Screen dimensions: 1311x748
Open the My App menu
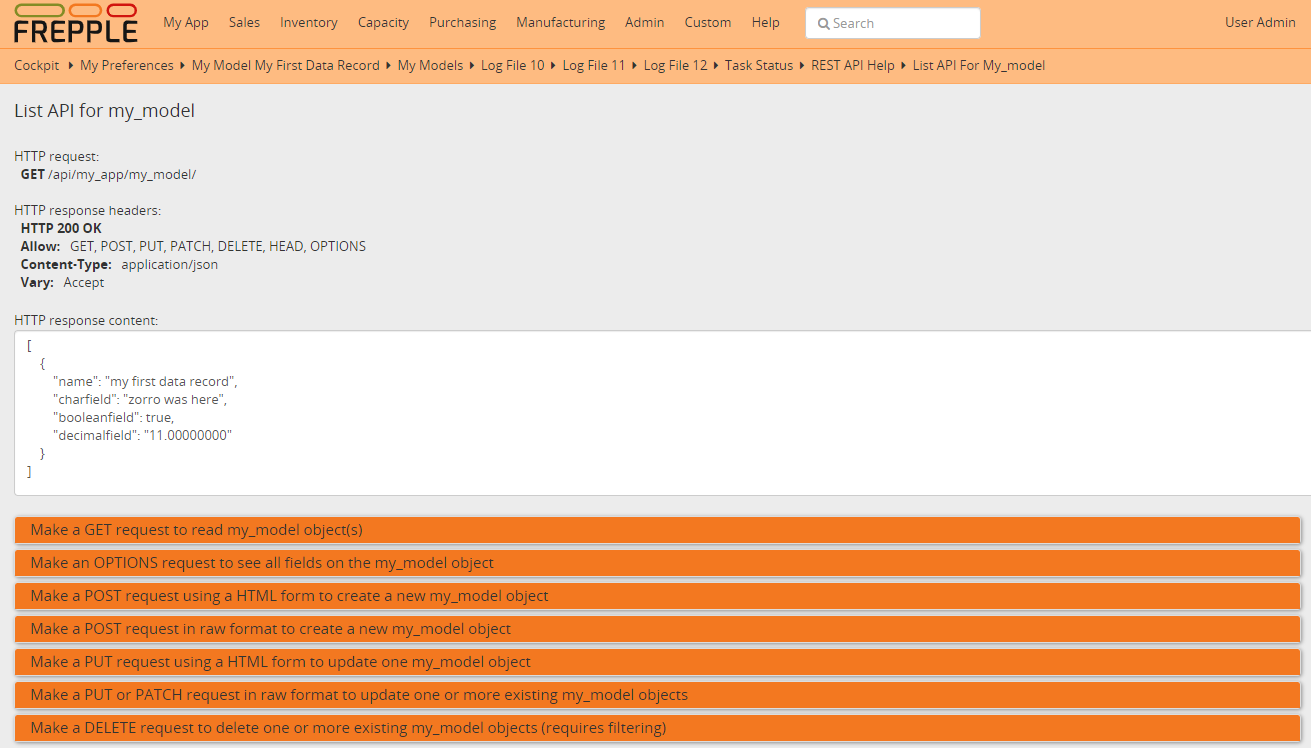point(186,22)
